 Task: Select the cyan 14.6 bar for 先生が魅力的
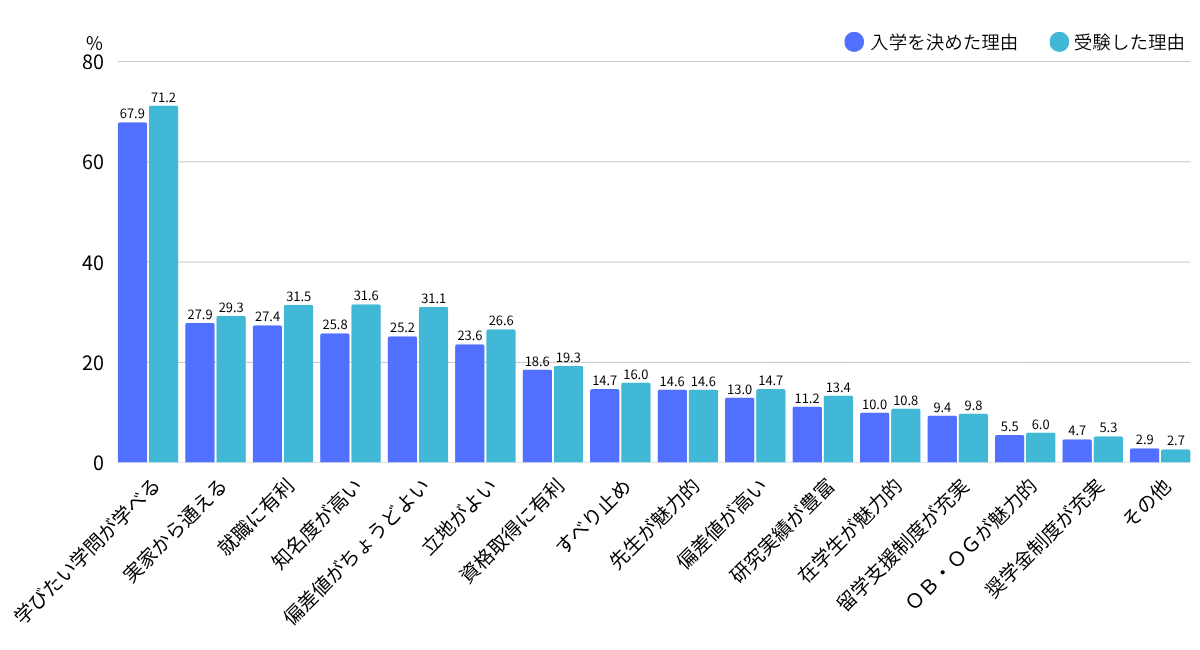703,427
